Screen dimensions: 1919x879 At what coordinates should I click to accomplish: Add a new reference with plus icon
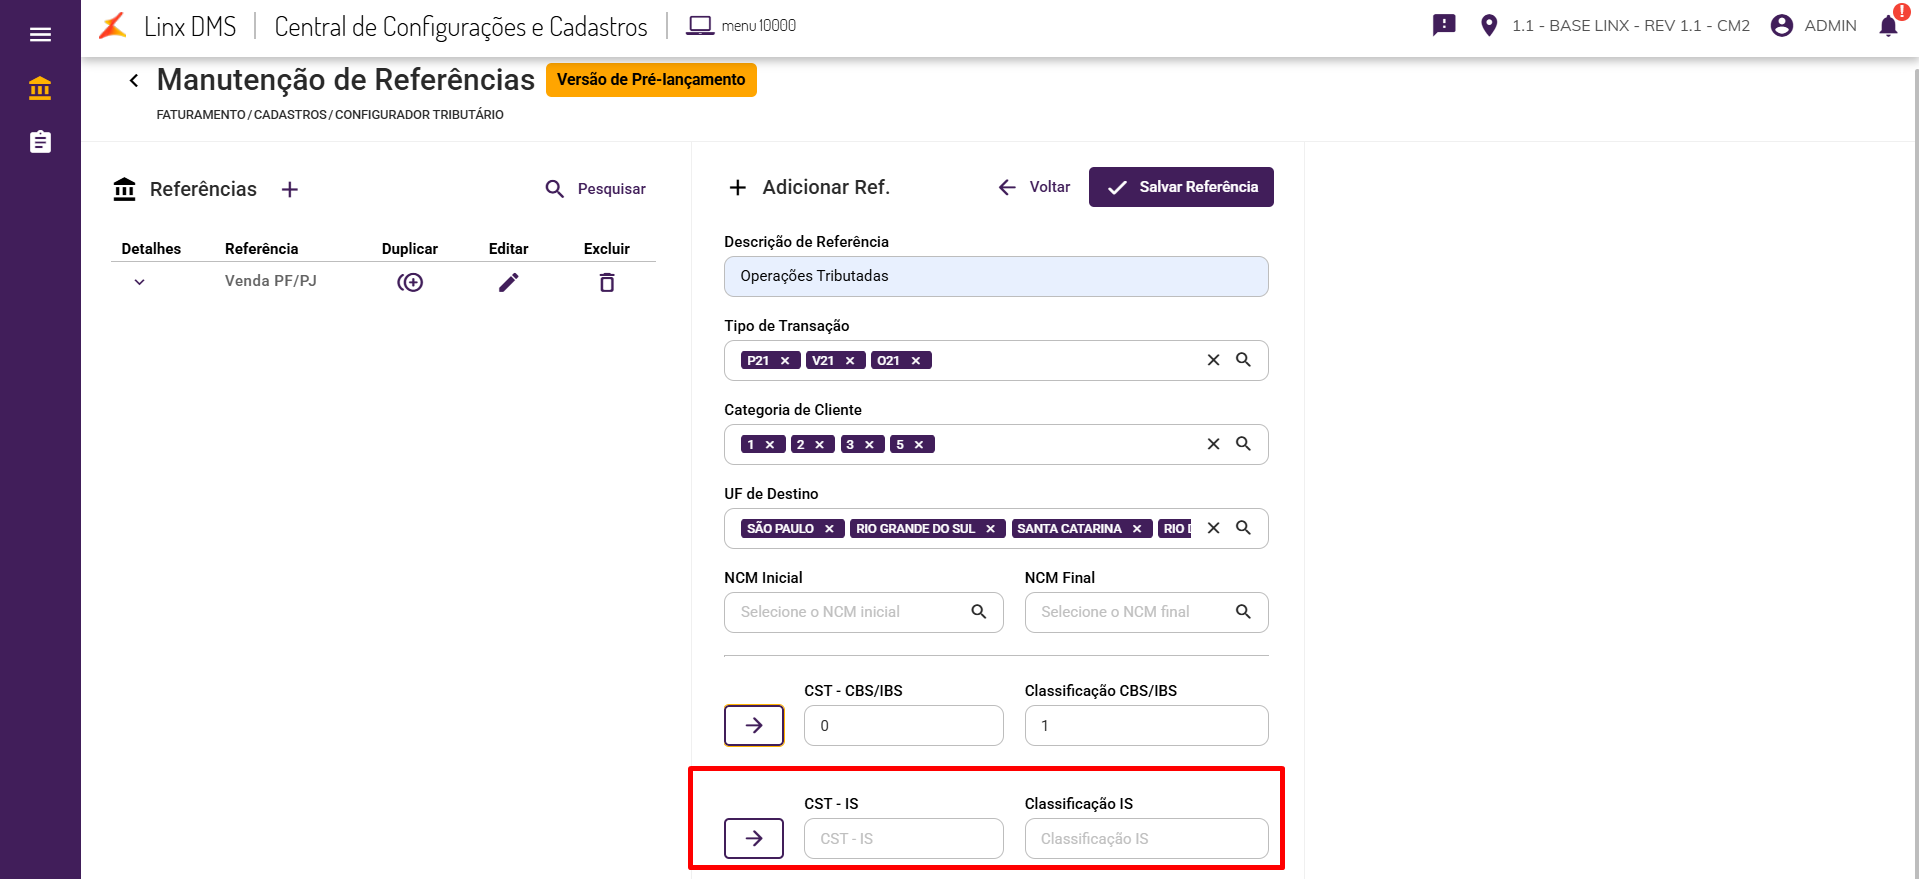(290, 190)
